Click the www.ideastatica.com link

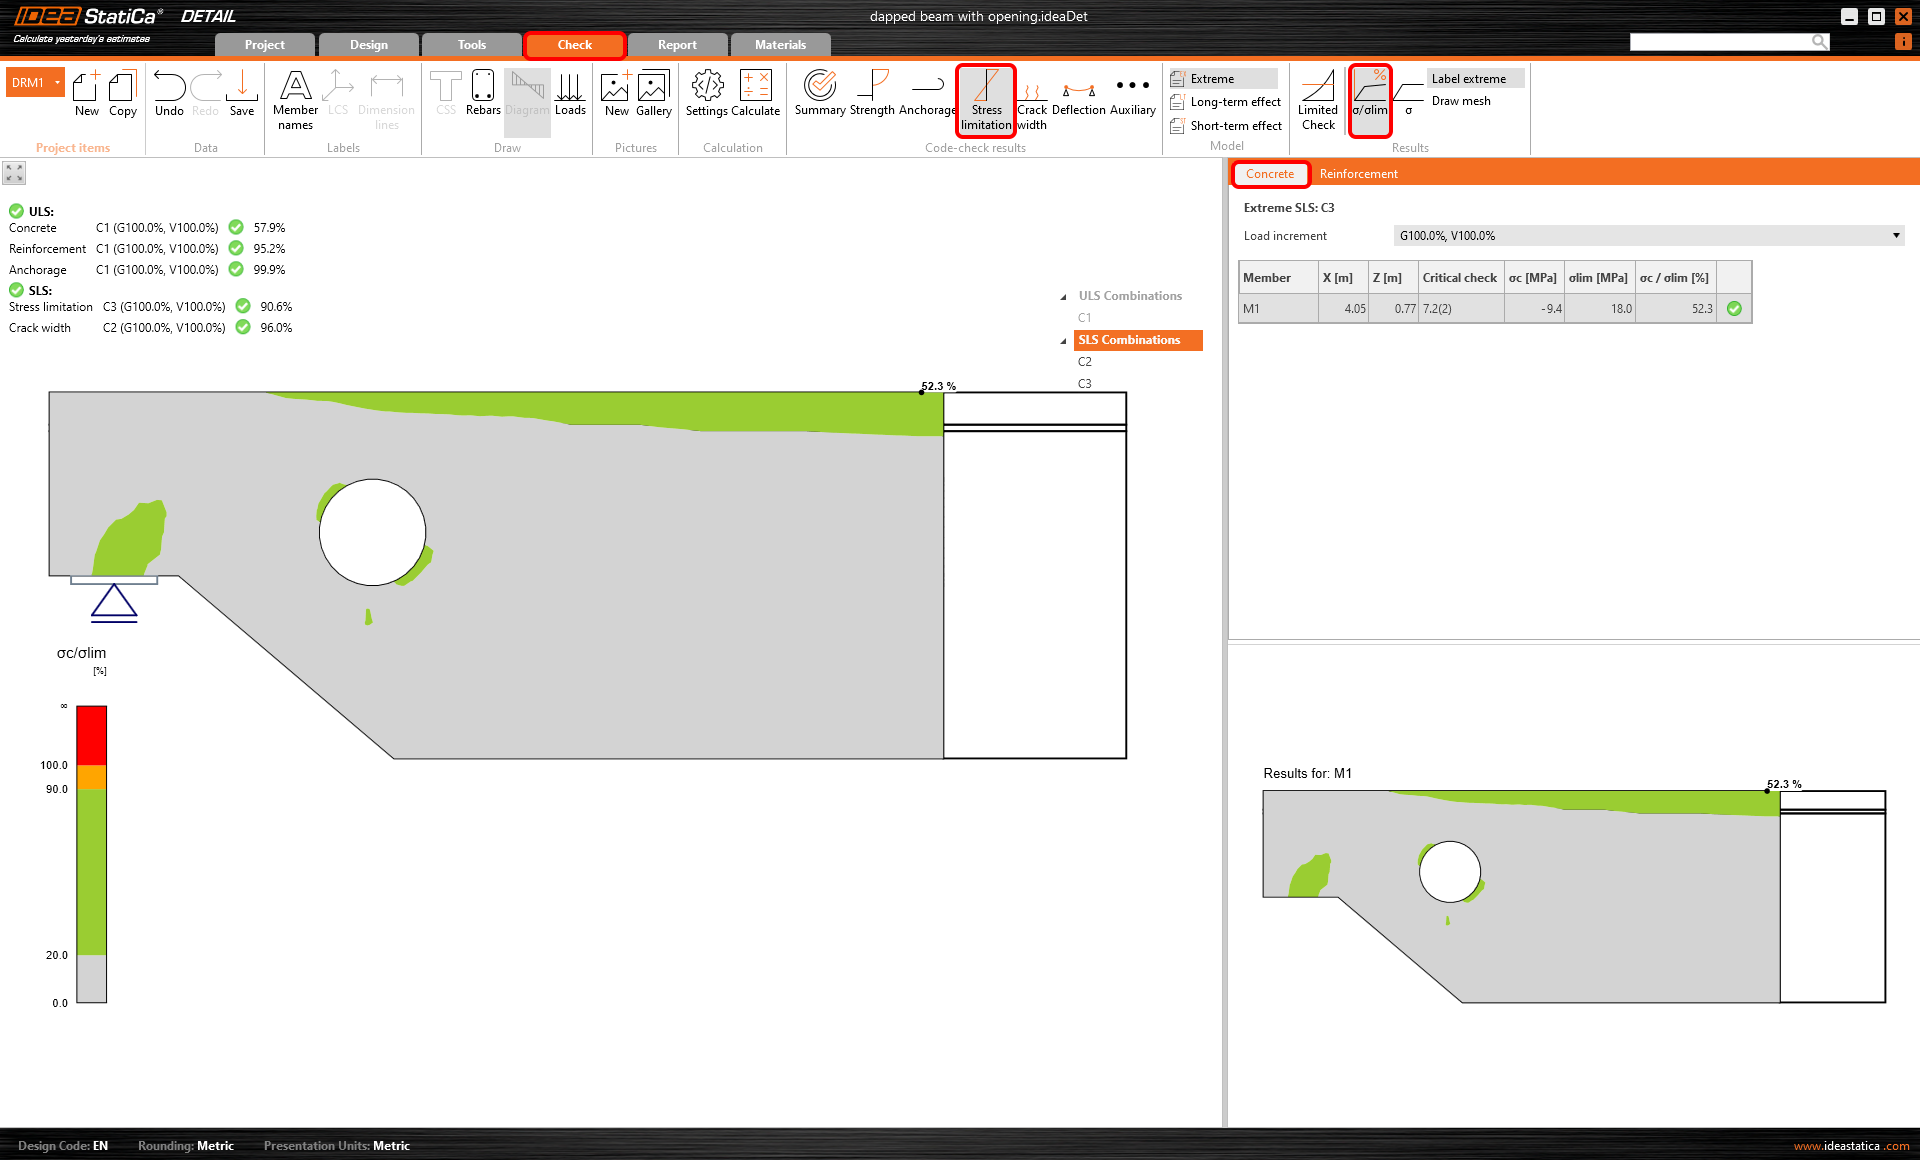click(x=1851, y=1146)
